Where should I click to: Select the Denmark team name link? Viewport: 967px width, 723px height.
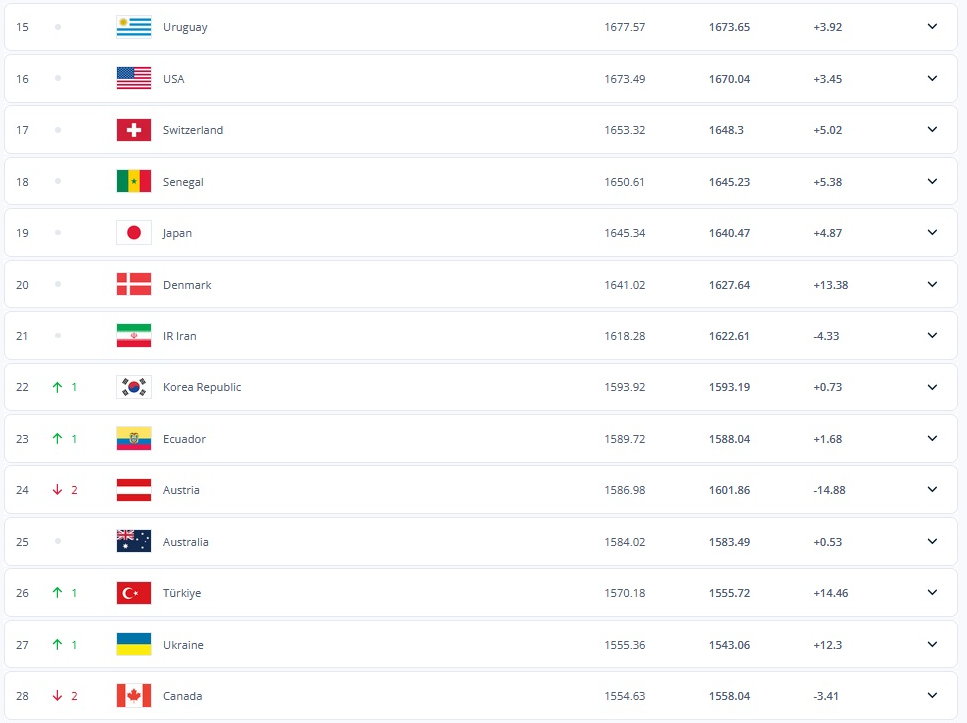[x=187, y=285]
